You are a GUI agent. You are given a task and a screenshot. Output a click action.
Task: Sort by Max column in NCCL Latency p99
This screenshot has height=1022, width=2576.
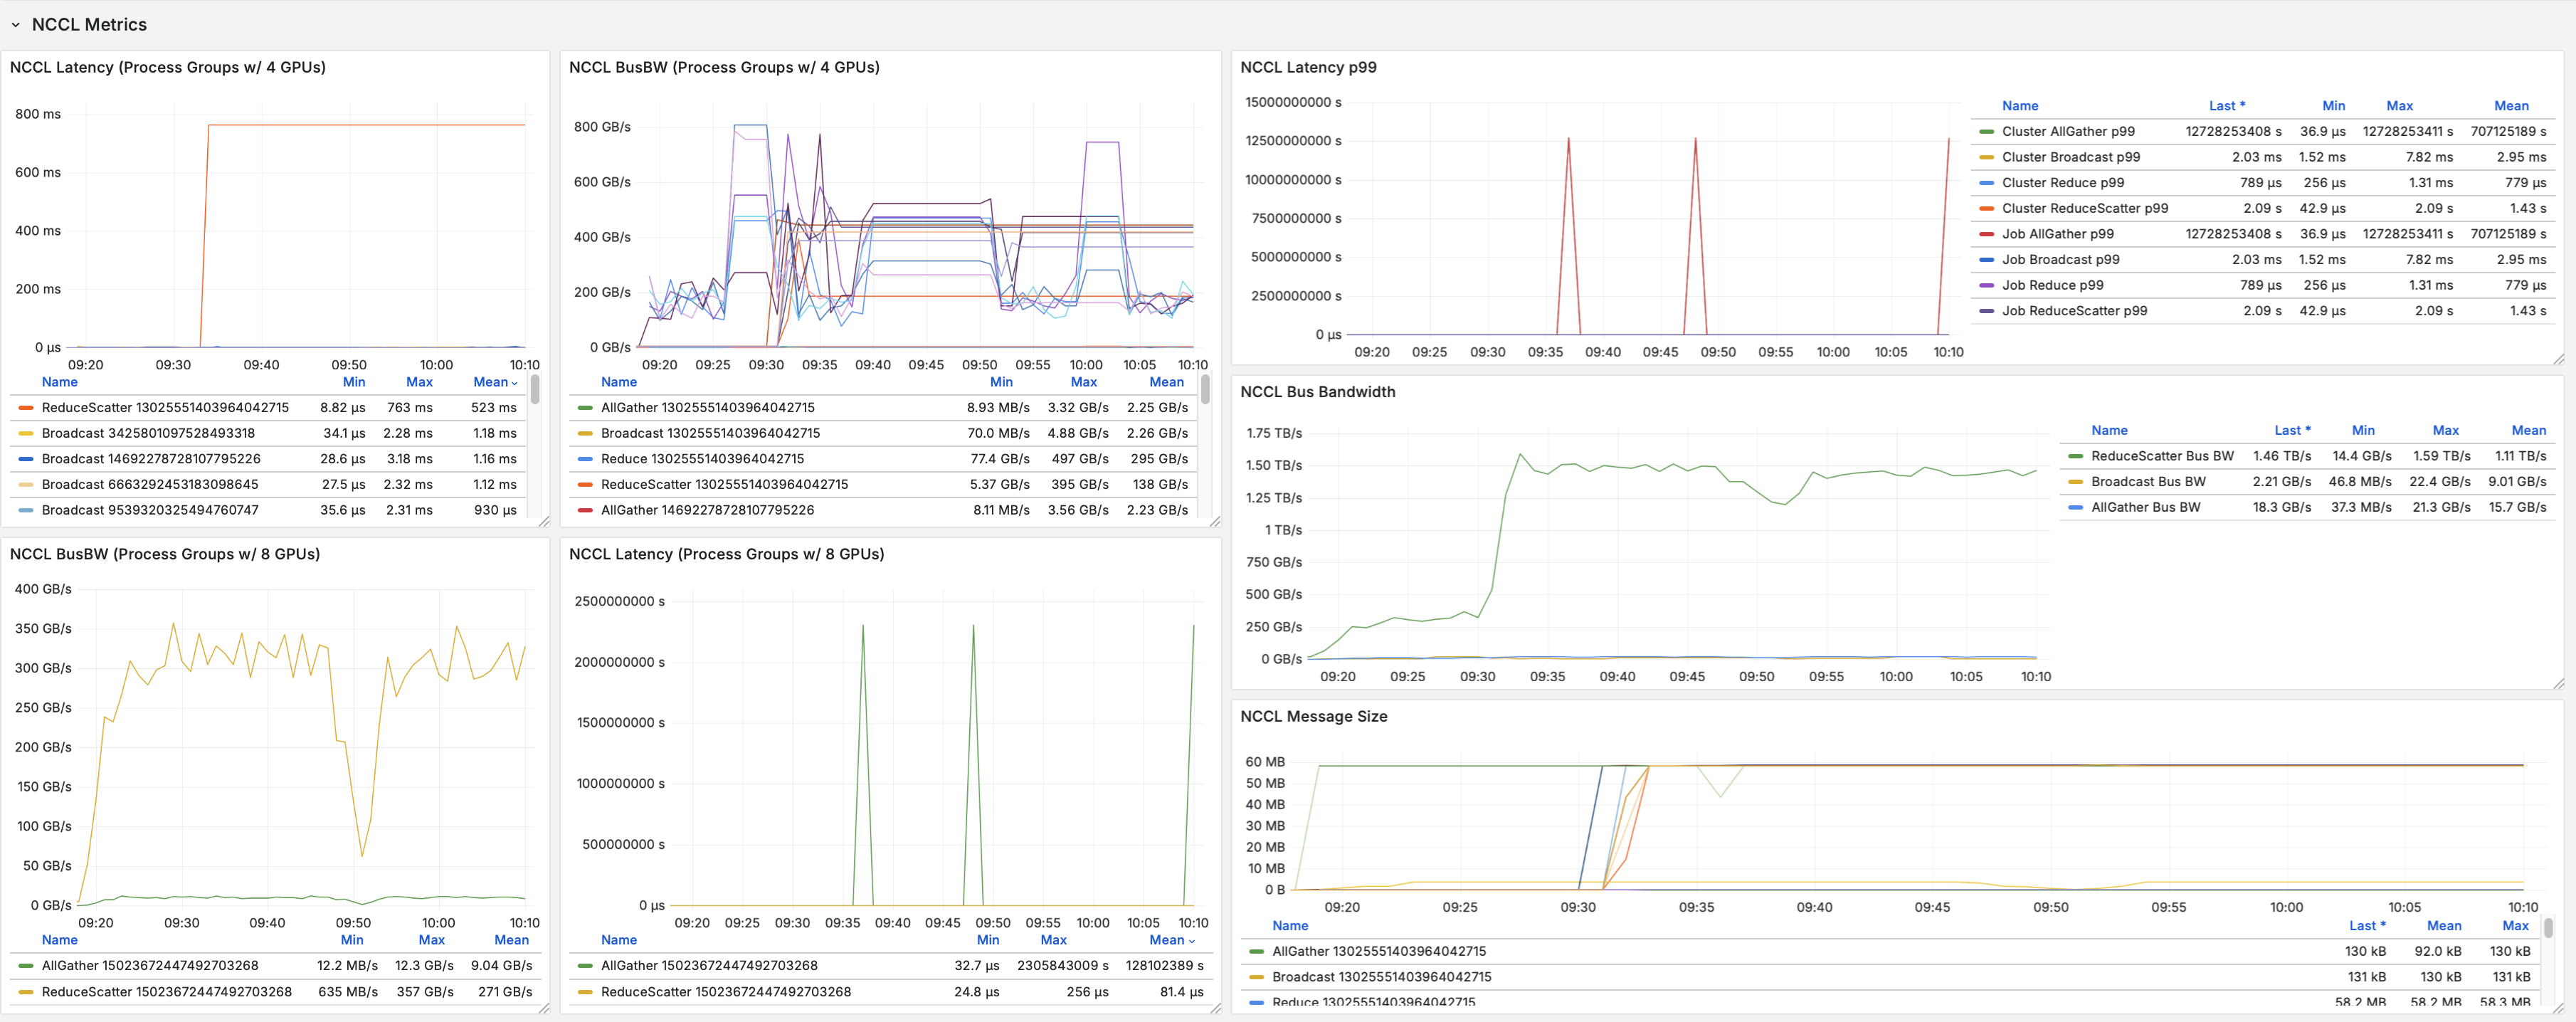click(2400, 105)
